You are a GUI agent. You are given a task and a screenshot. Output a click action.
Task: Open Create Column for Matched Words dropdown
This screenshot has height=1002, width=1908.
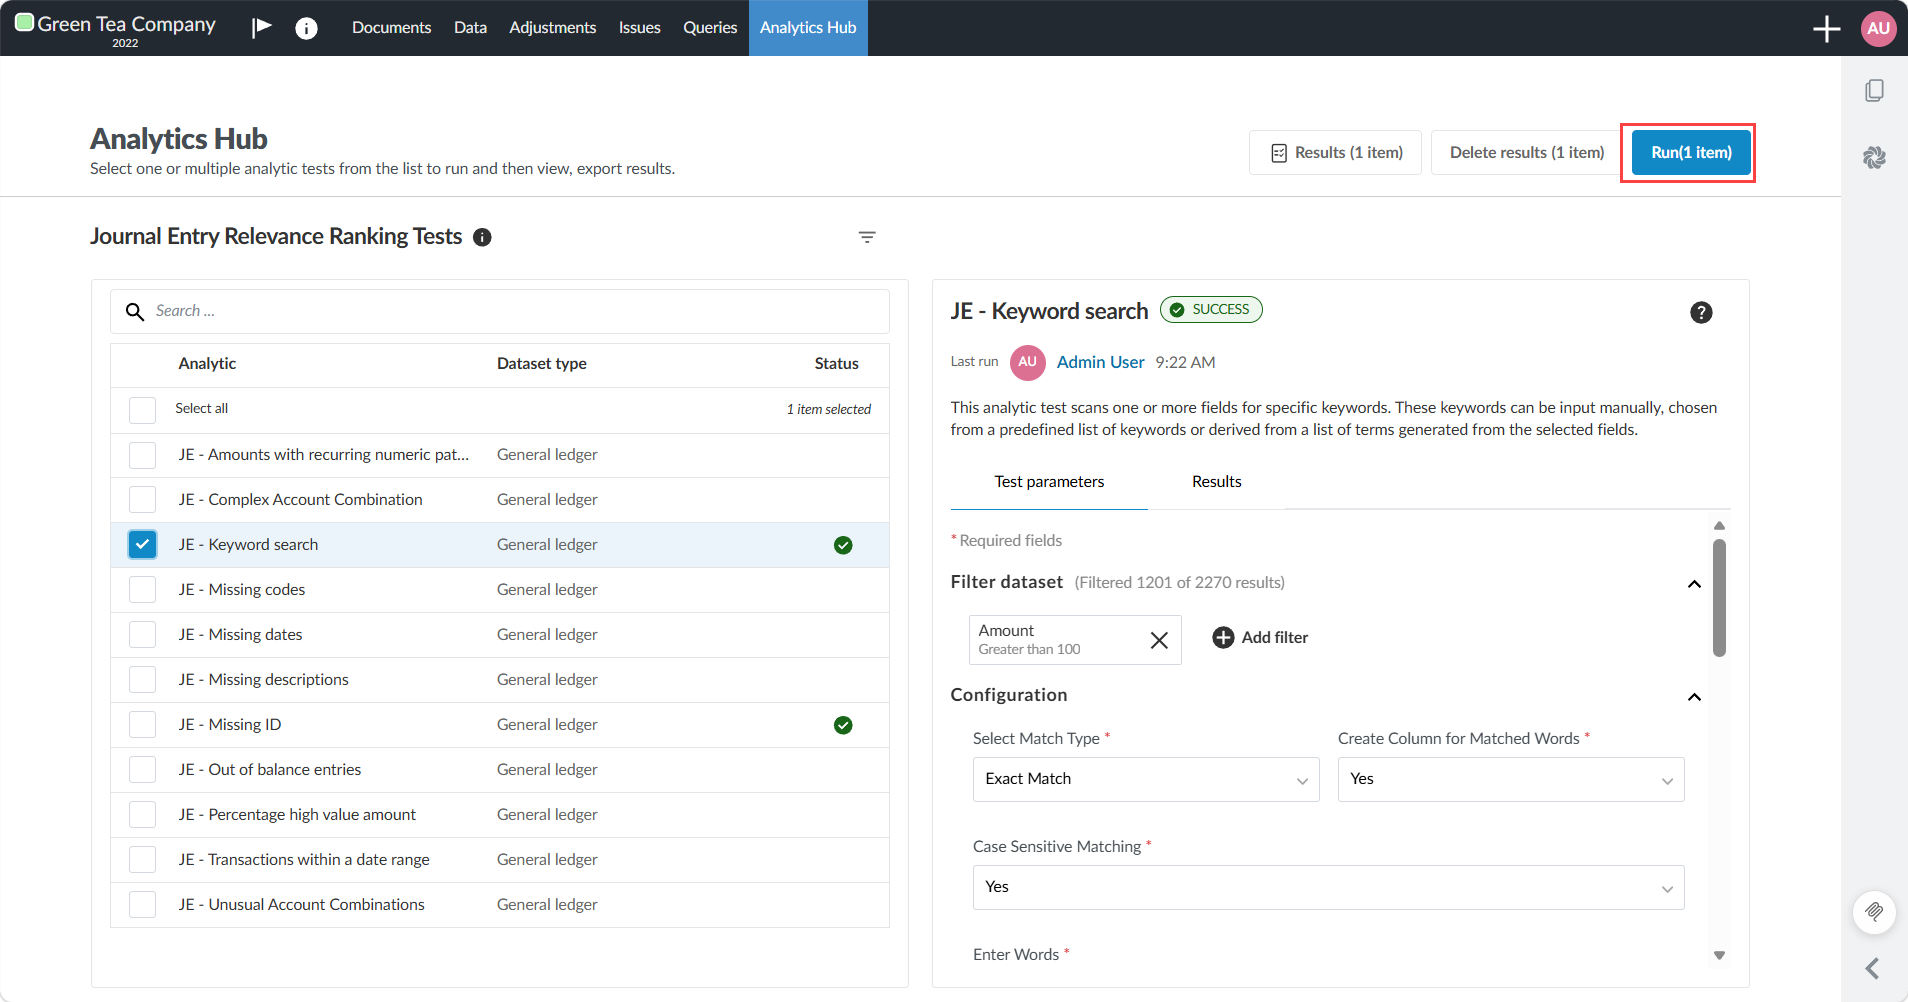(x=1511, y=779)
